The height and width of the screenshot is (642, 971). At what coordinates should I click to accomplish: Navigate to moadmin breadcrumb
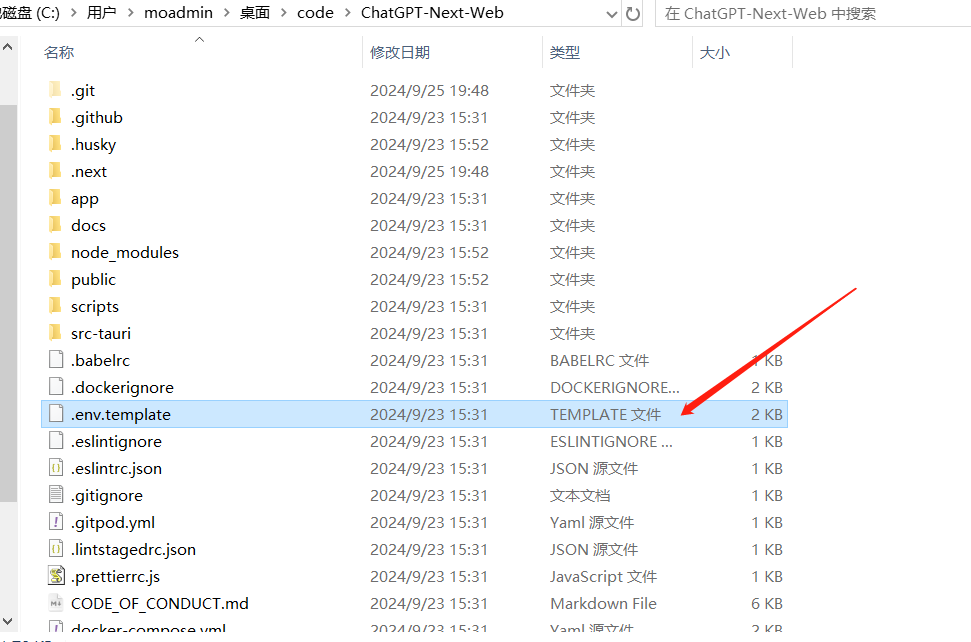178,13
